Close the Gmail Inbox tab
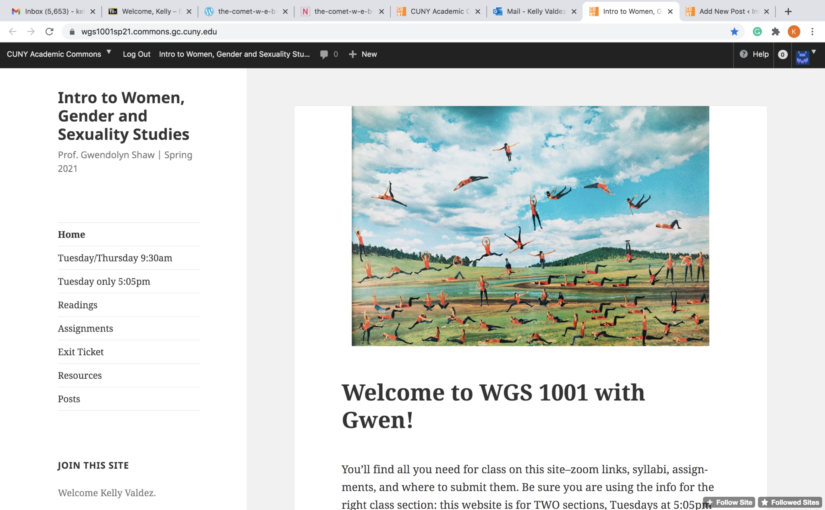825x510 pixels. (93, 11)
